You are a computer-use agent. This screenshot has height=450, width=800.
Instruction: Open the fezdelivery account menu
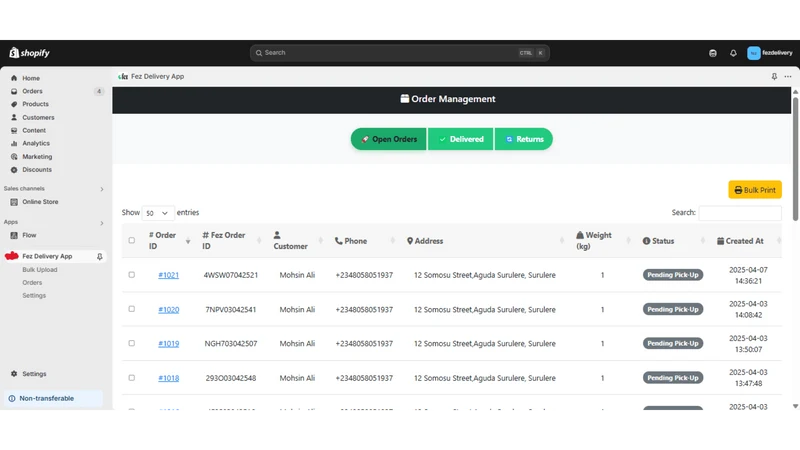(770, 53)
